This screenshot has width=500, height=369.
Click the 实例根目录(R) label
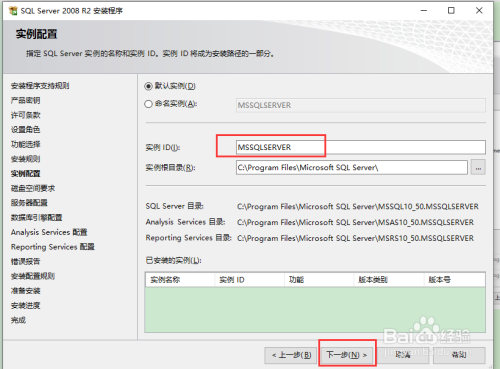click(x=170, y=168)
